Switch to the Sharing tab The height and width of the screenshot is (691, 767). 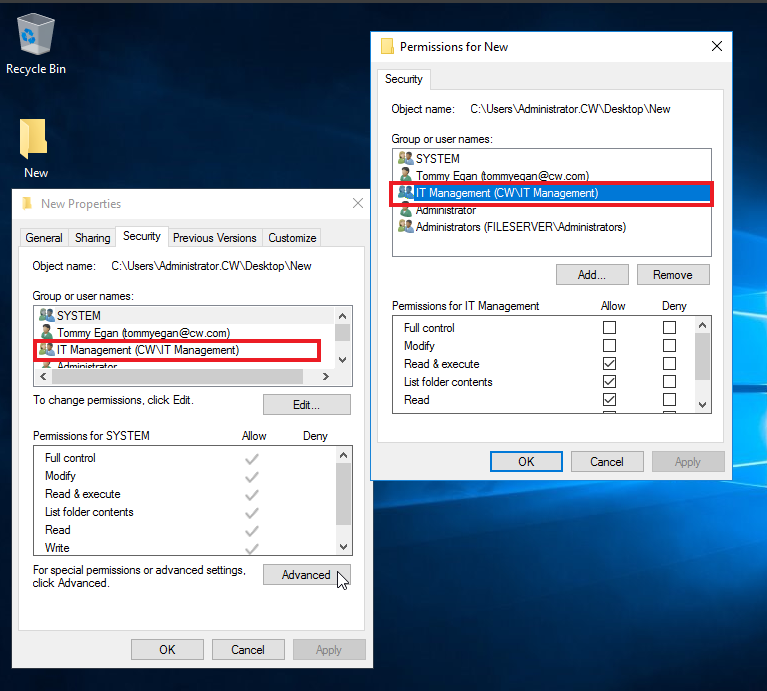(x=93, y=238)
